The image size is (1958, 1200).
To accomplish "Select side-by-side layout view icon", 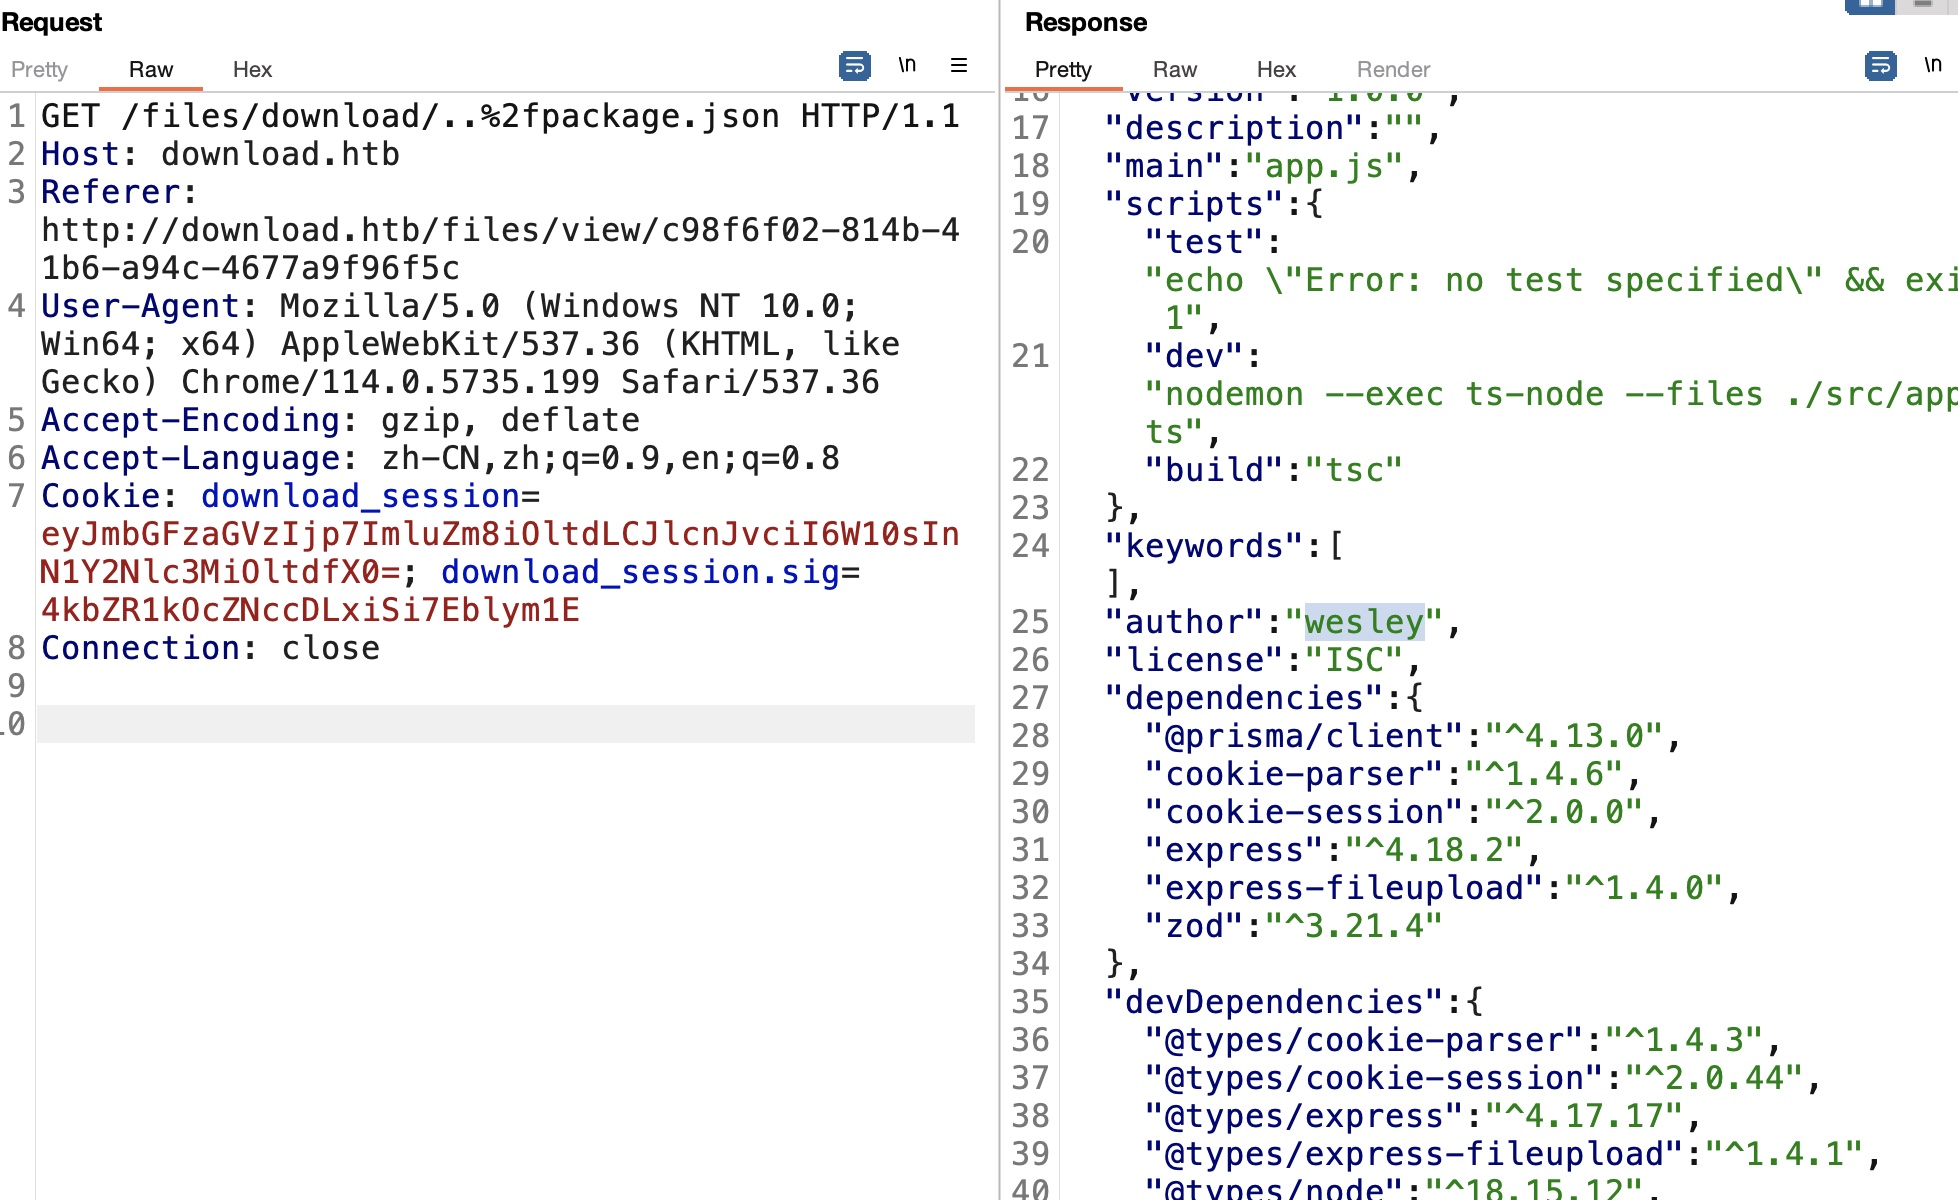I will pos(1869,5).
